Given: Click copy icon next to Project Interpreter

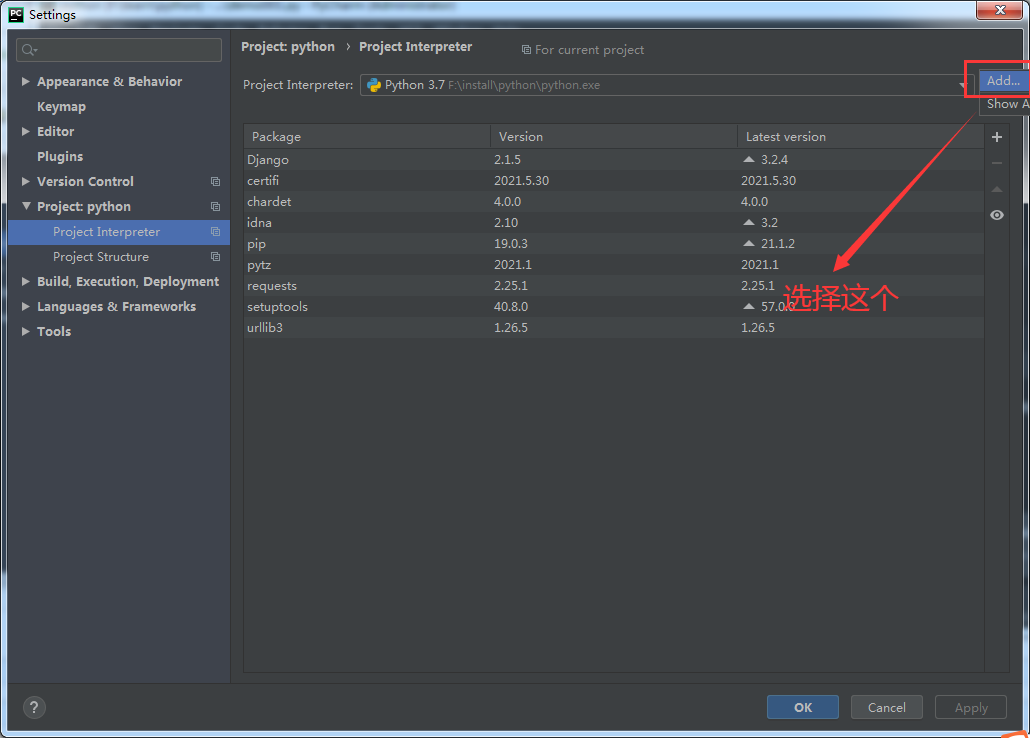Looking at the screenshot, I should click(x=215, y=231).
